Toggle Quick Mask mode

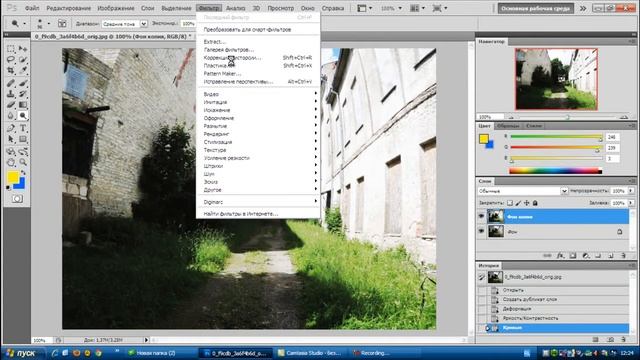(x=17, y=199)
